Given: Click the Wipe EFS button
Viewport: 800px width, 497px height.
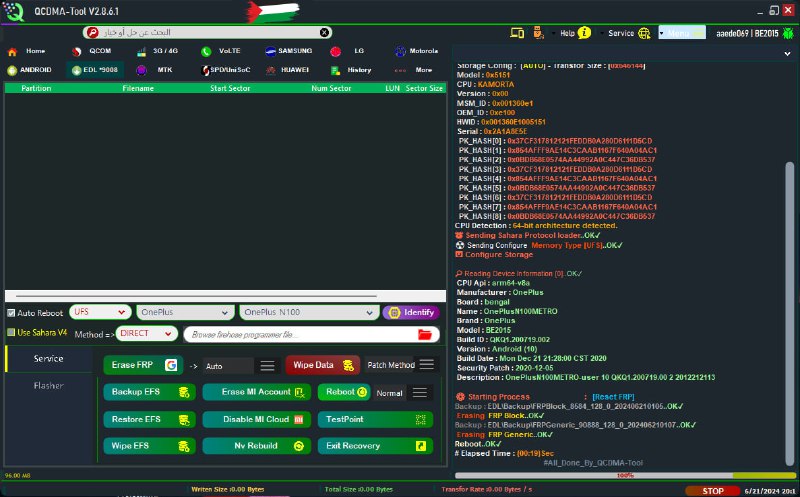Looking at the screenshot, I should click(x=149, y=446).
